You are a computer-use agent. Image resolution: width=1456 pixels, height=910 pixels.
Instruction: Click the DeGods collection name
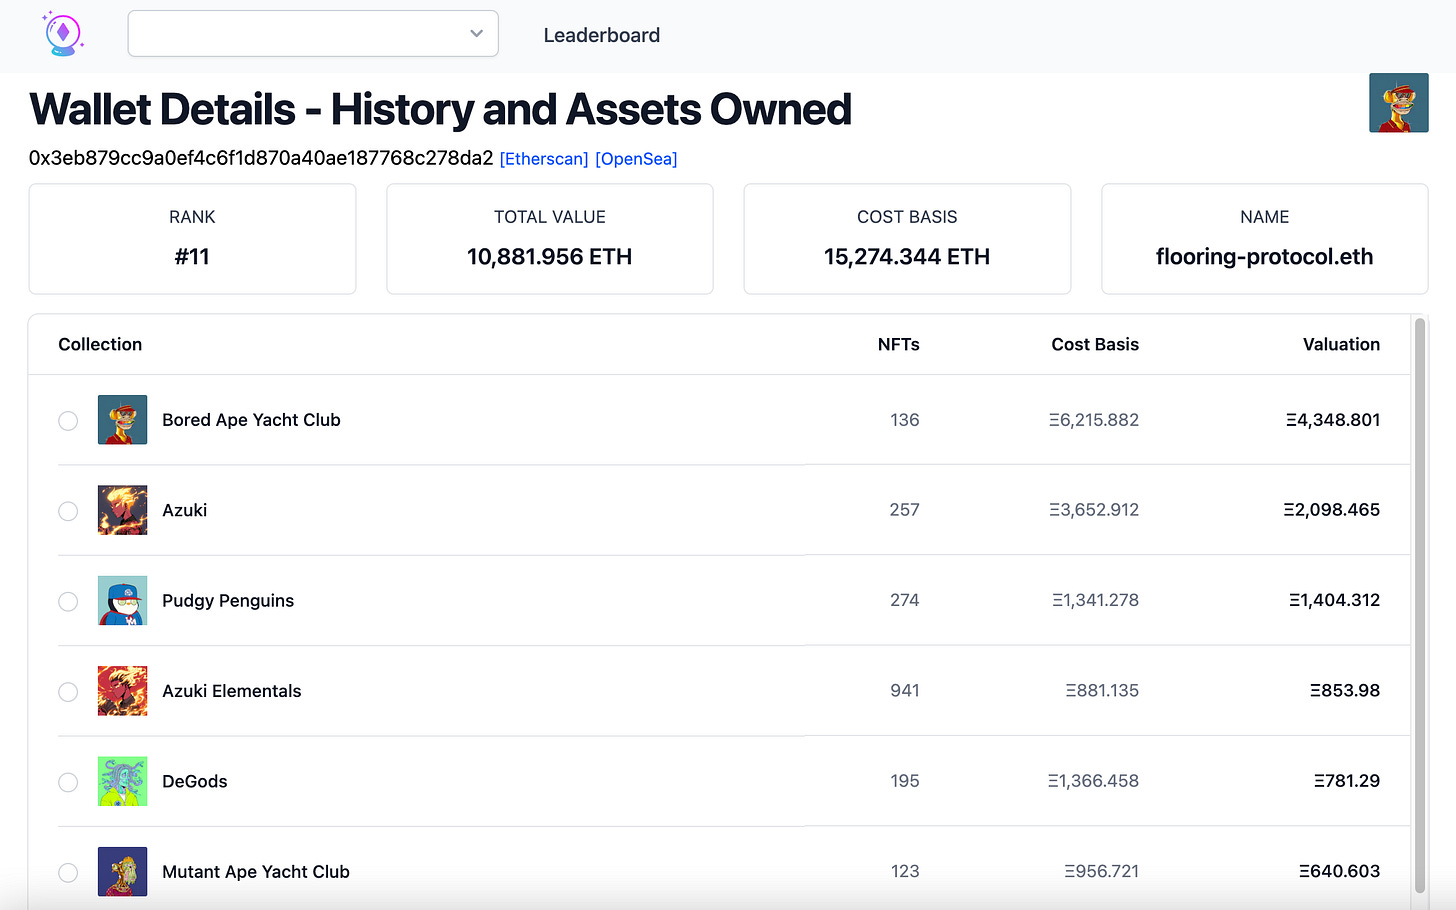[194, 781]
